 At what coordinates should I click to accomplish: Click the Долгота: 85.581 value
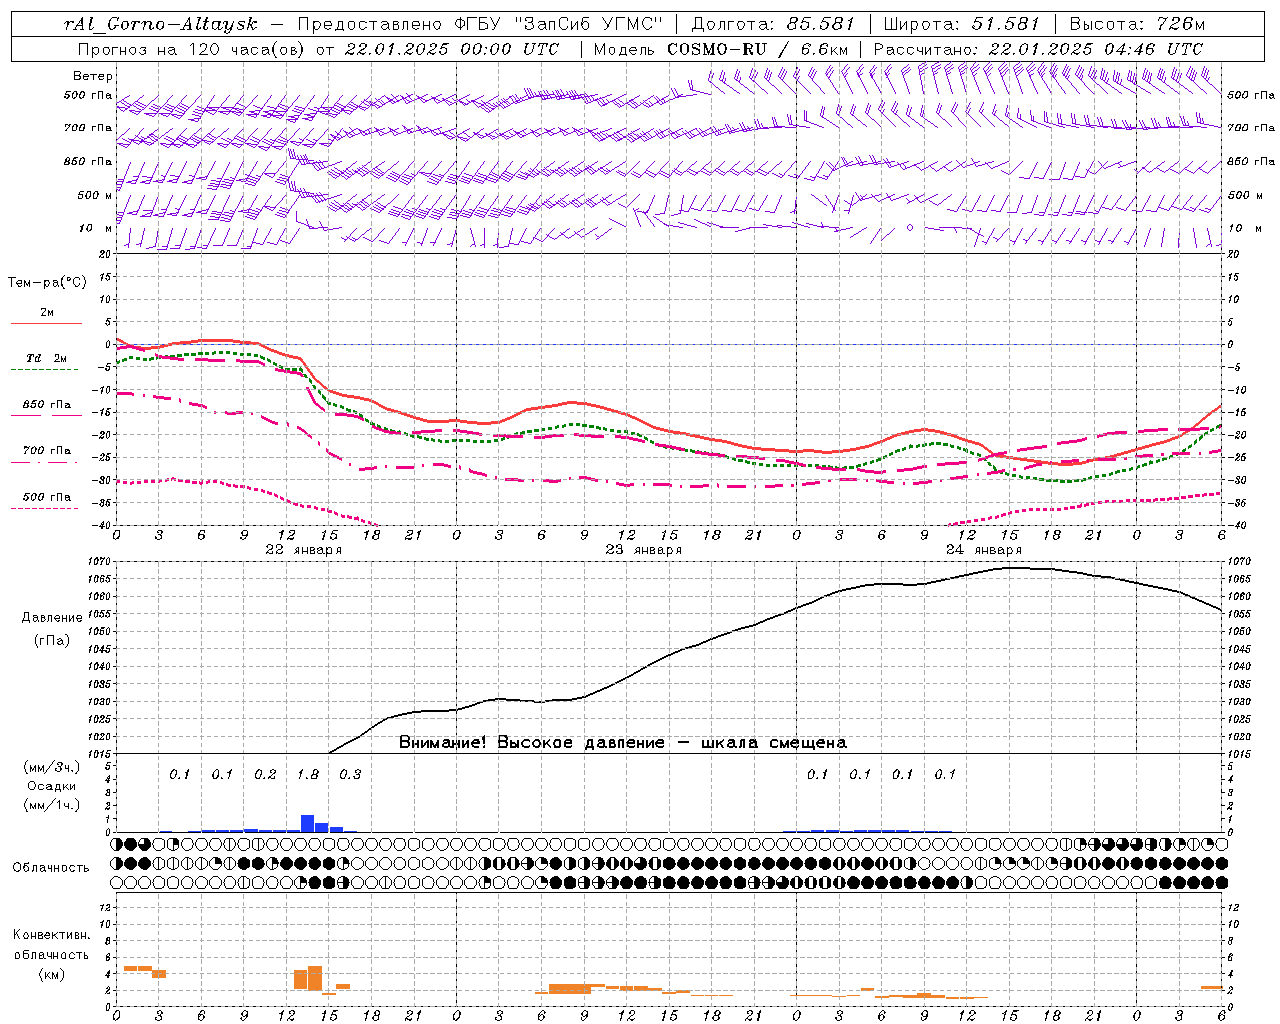[775, 24]
